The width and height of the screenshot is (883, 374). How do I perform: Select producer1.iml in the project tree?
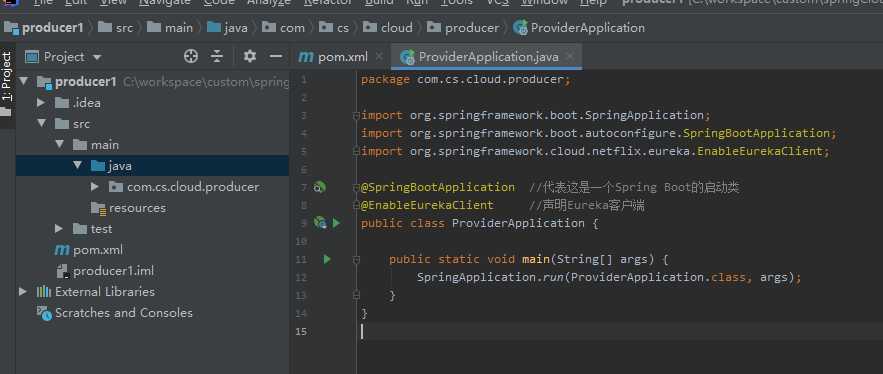click(x=113, y=271)
